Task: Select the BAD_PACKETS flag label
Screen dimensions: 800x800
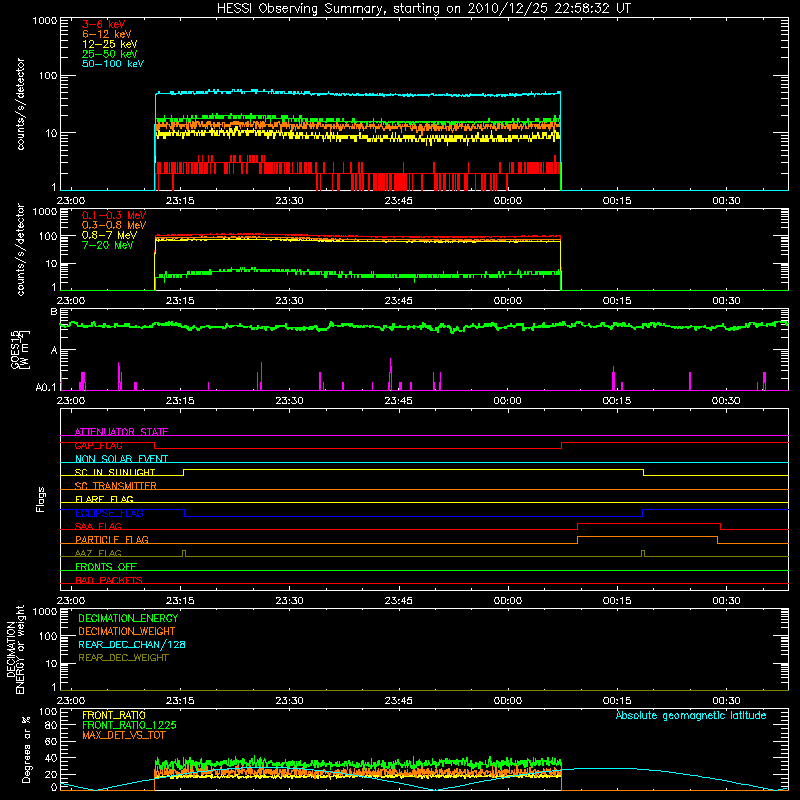Action: pos(109,580)
